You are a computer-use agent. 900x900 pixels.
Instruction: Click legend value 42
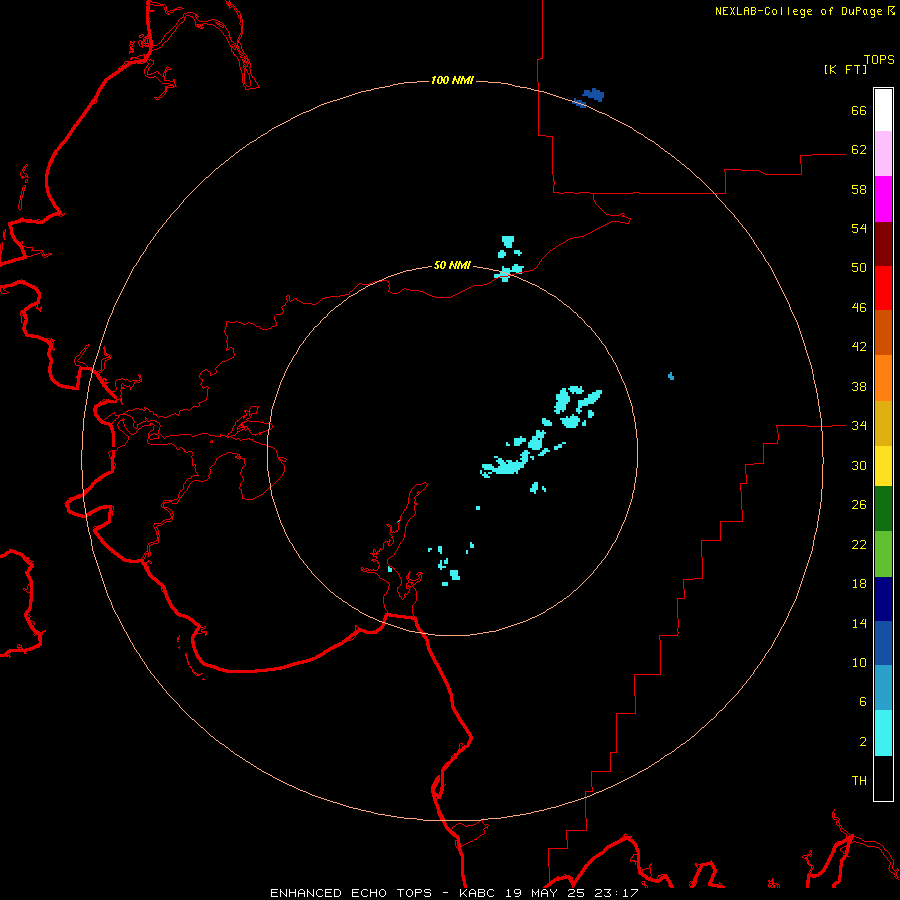[x=859, y=347]
